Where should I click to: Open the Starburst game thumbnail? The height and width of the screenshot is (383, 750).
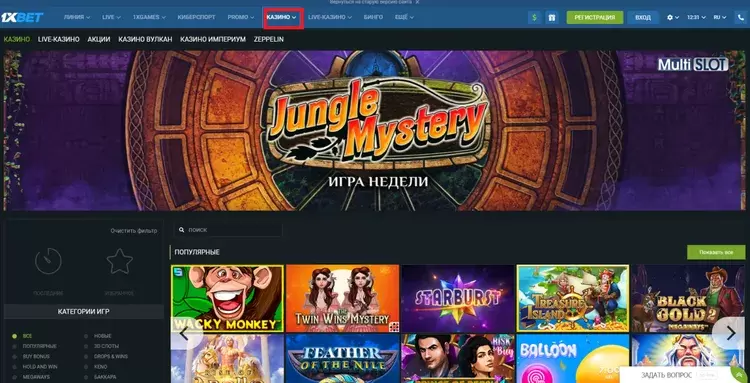tap(458, 298)
